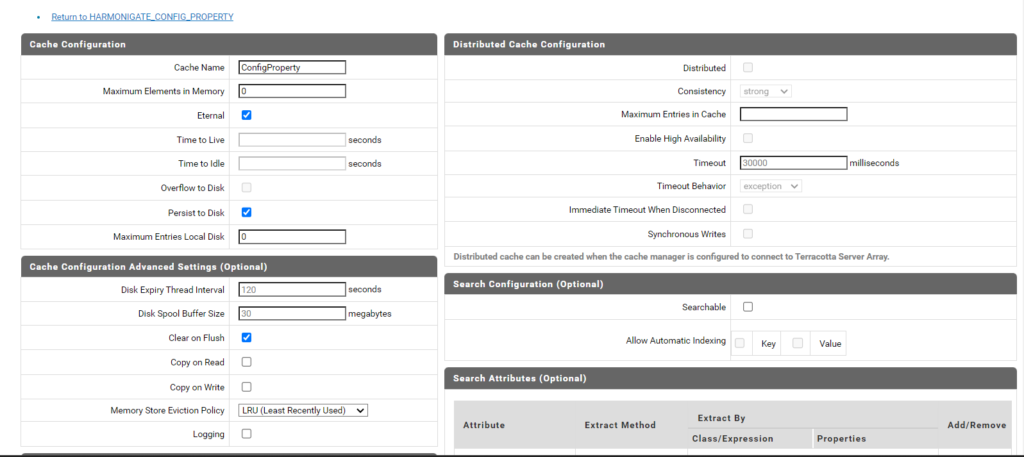The width and height of the screenshot is (1024, 457).
Task: Click the Attribute column header
Action: coord(484,425)
